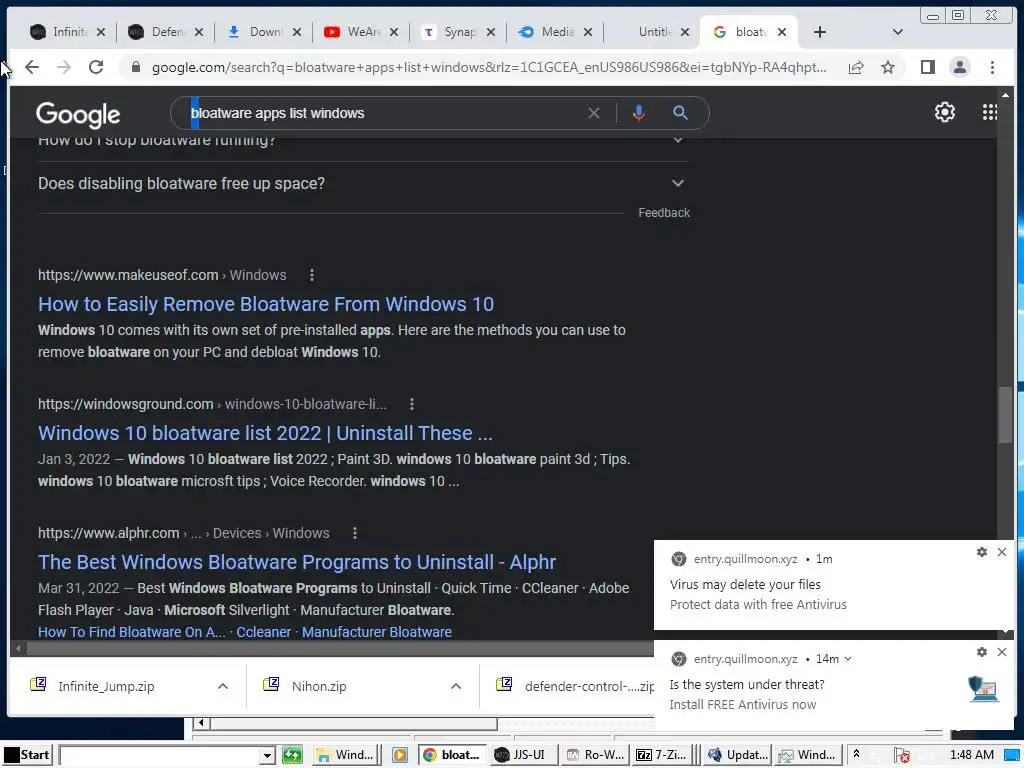
Task: Click the page vertical scrollbar thumb
Action: 1005,415
